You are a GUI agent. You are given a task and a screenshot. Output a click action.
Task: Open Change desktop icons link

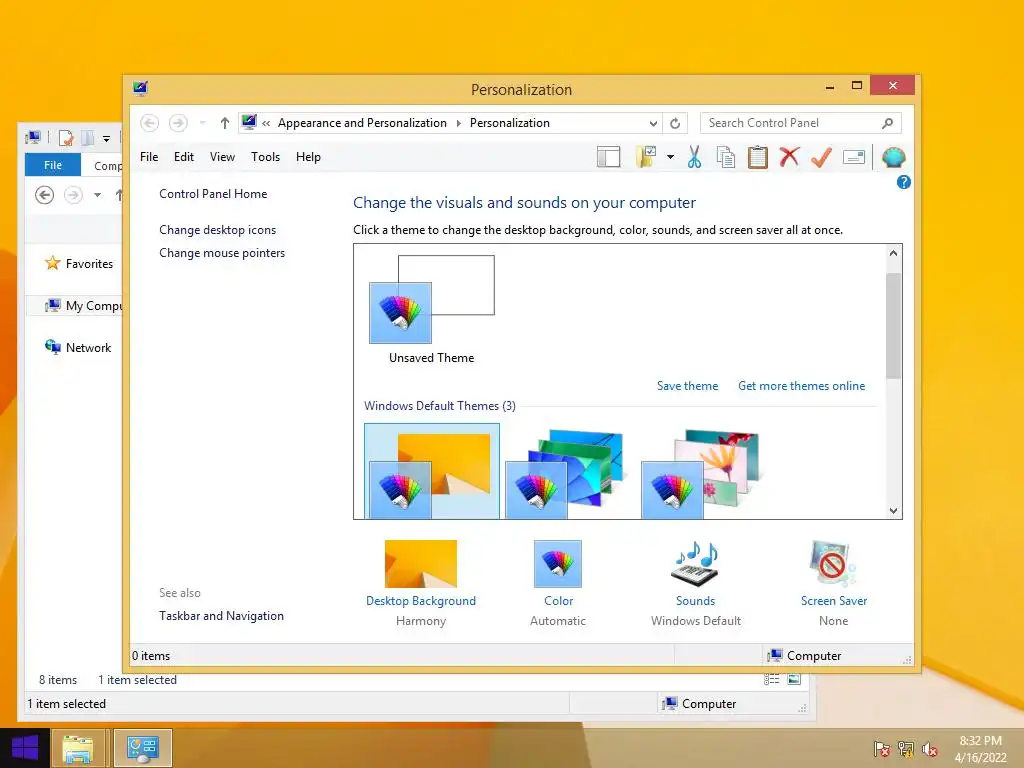(217, 230)
